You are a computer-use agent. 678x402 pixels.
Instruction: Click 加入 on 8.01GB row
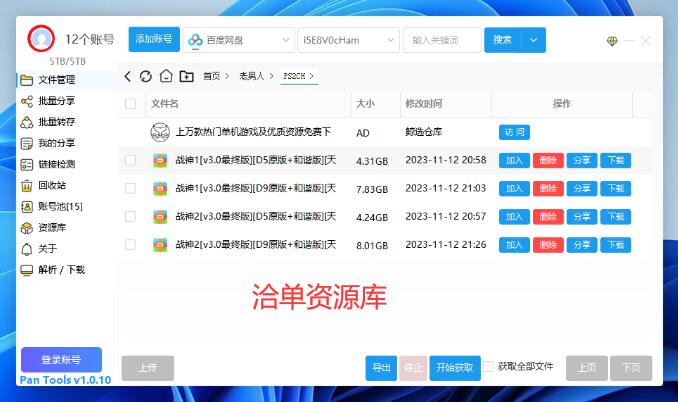tap(514, 245)
